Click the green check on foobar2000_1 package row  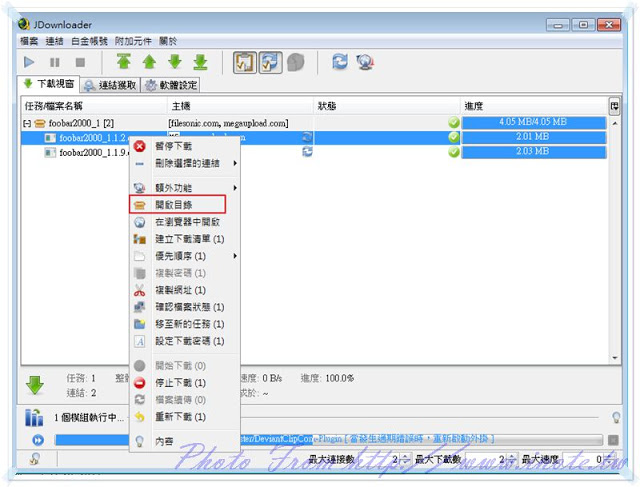(453, 122)
